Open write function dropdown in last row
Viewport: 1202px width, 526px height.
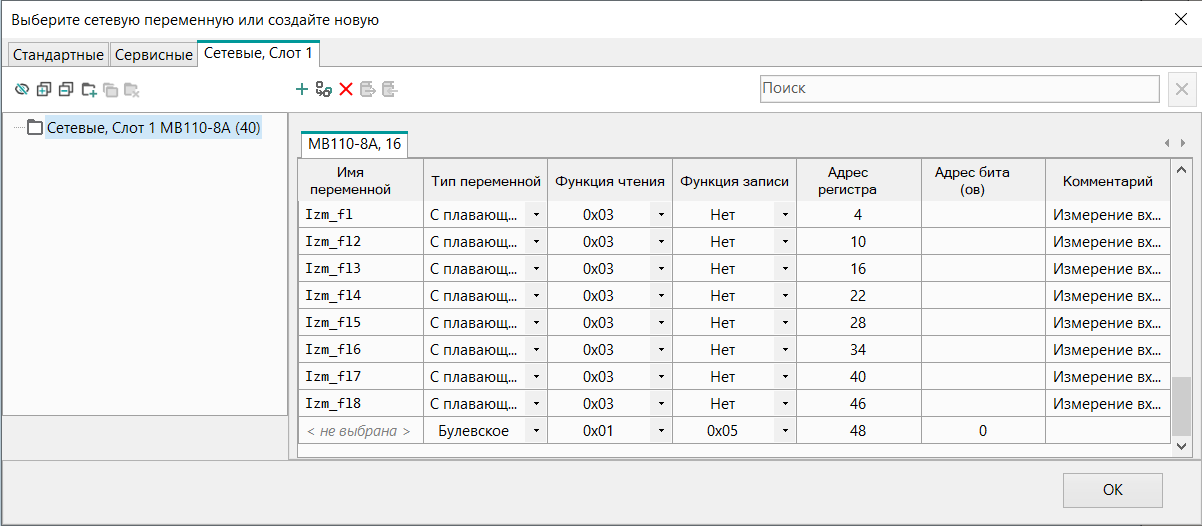point(785,431)
